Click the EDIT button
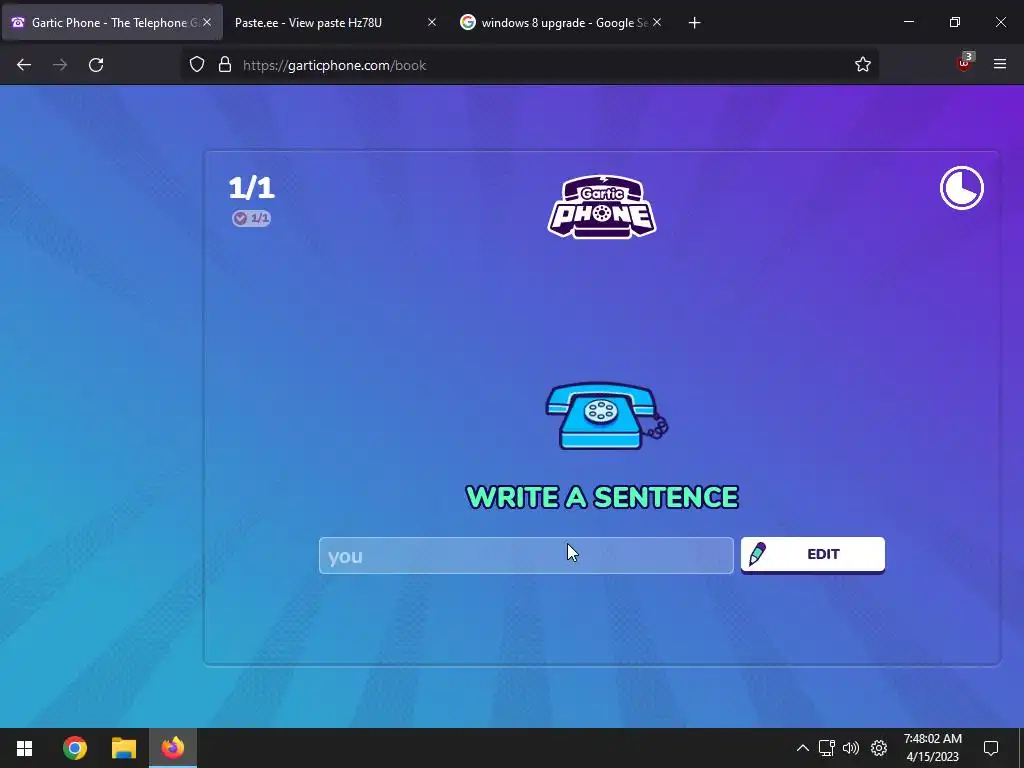The width and height of the screenshot is (1024, 768). 812,554
